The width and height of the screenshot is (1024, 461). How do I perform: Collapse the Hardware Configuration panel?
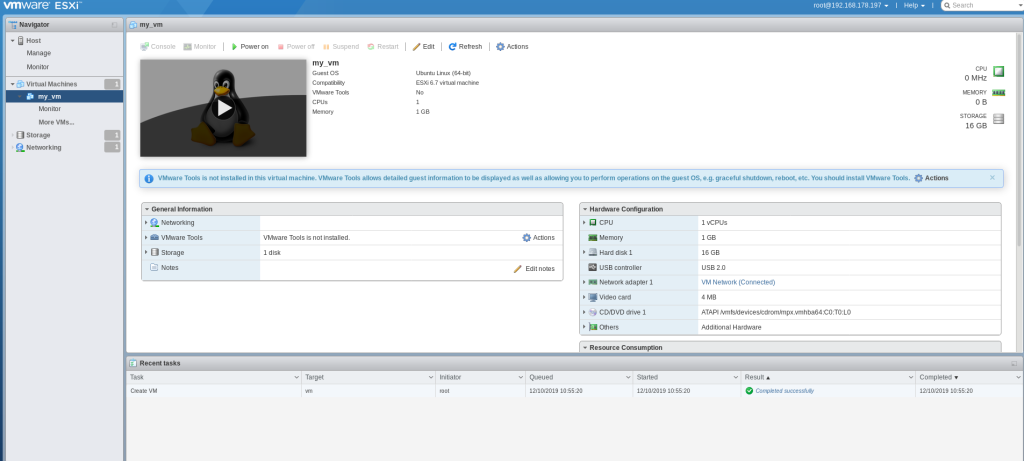[585, 210]
